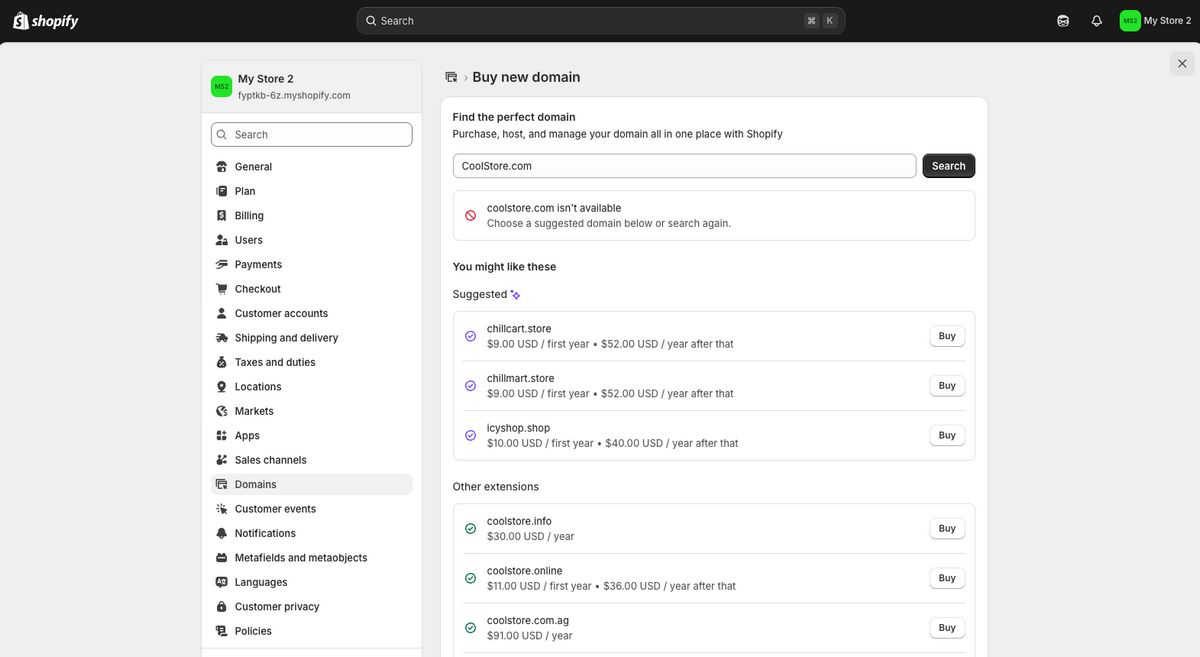Viewport: 1200px width, 657px height.
Task: Open the sidekick assistant icon in the top bar
Action: point(1063,21)
